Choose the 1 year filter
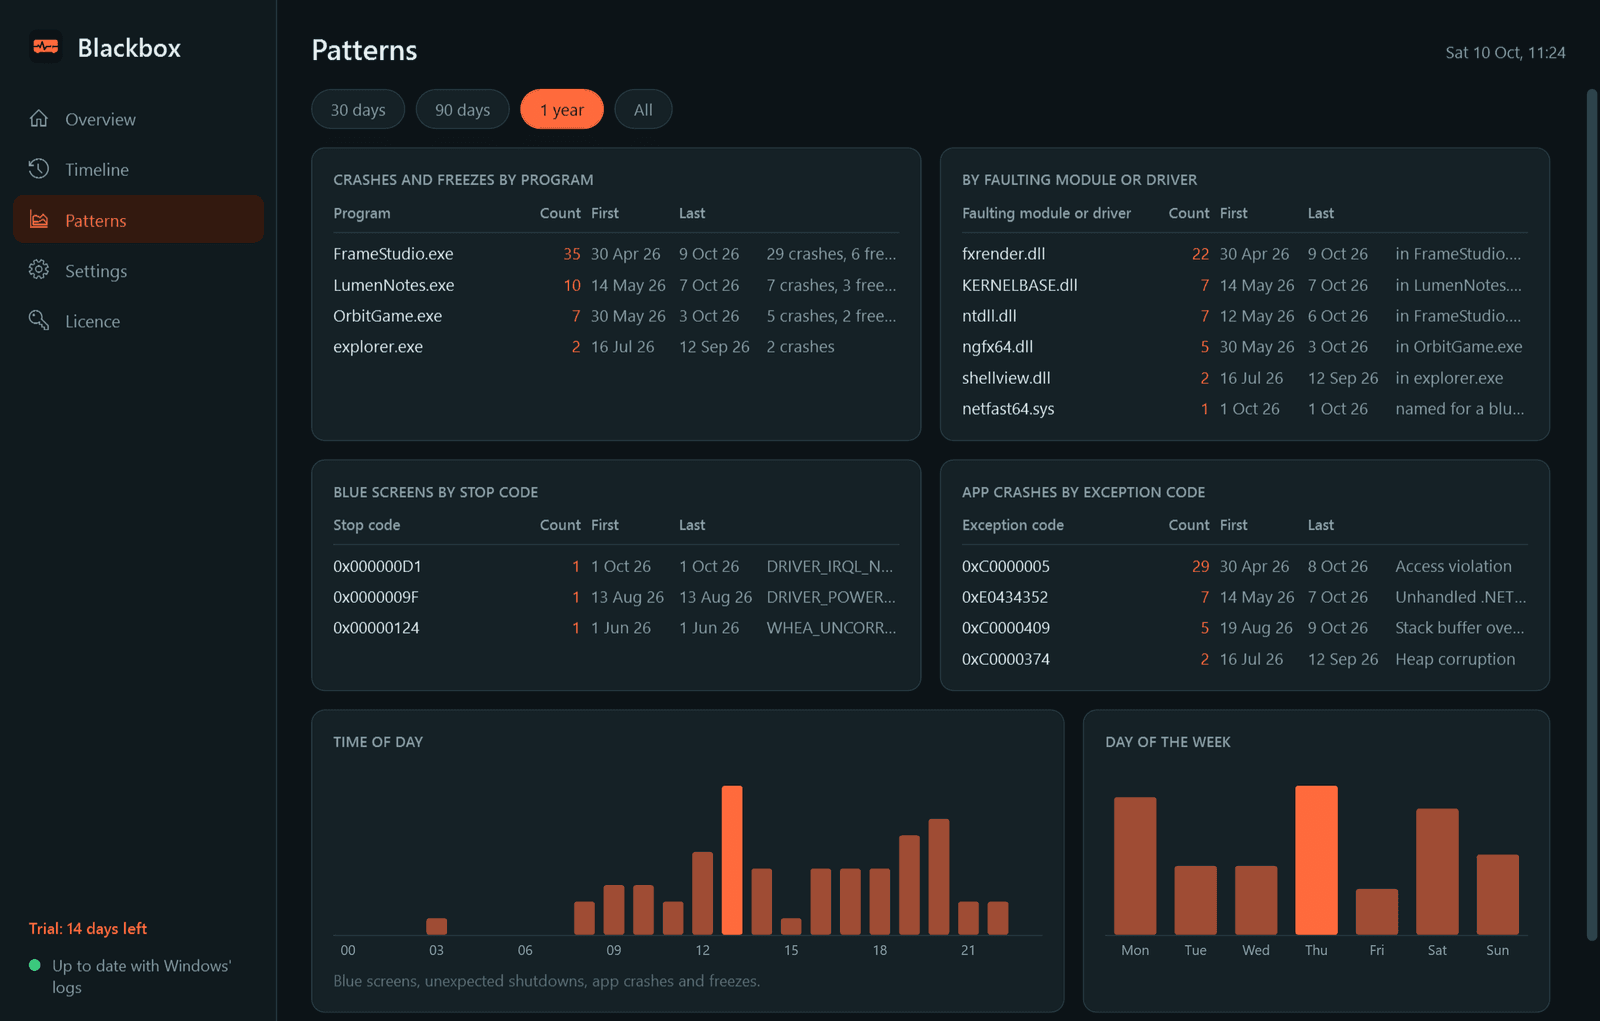This screenshot has height=1021, width=1600. (x=562, y=109)
